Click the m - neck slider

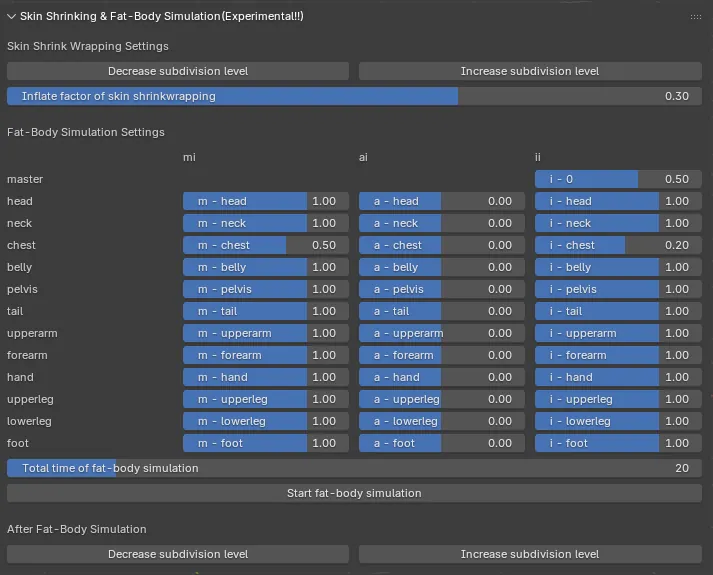tap(266, 223)
